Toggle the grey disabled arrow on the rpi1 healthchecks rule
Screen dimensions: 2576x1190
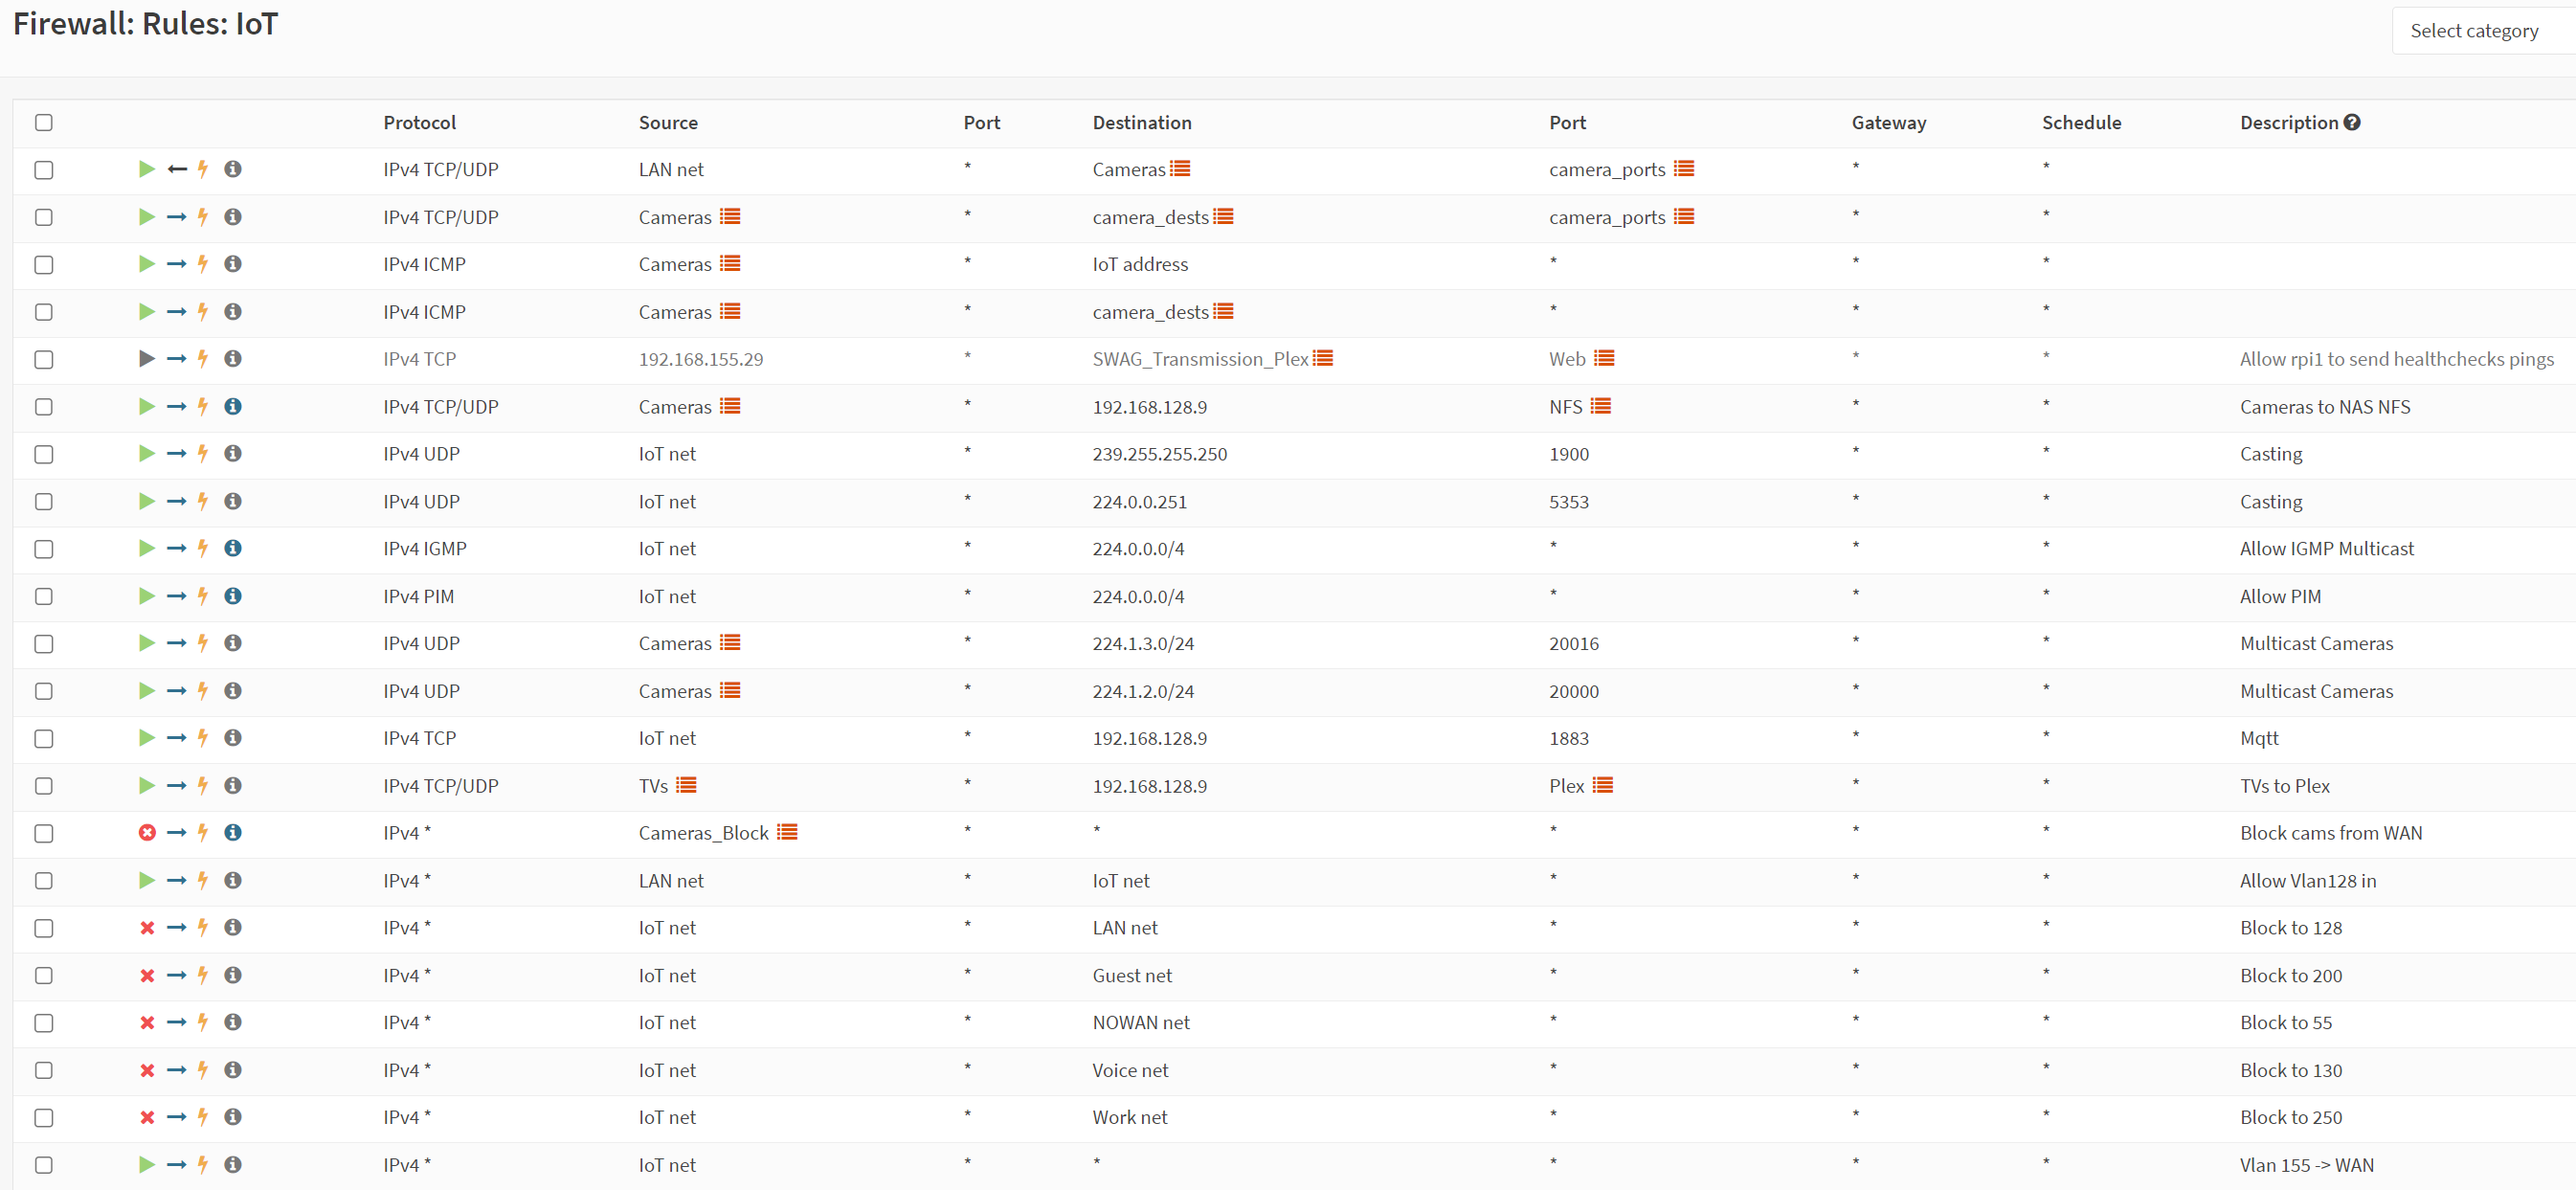[147, 358]
